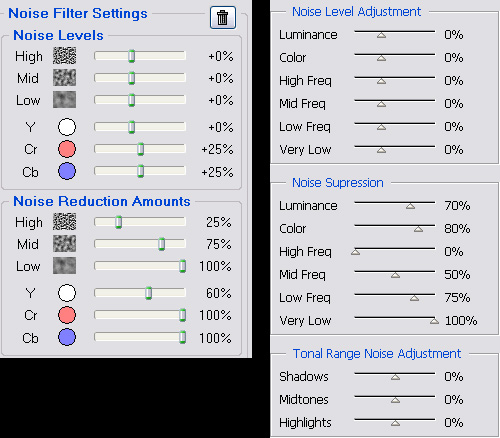Click the Very Low suppression slider thumb at 100%
The height and width of the screenshot is (438, 500).
(x=434, y=321)
